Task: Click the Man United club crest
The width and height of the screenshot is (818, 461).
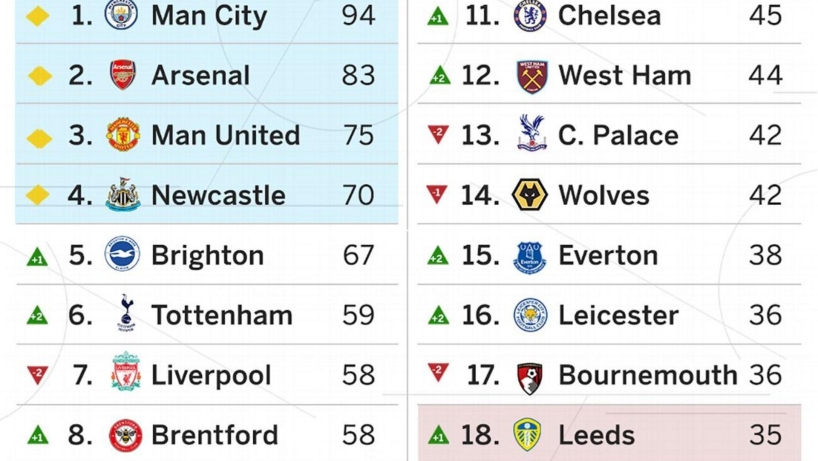Action: pos(122,135)
